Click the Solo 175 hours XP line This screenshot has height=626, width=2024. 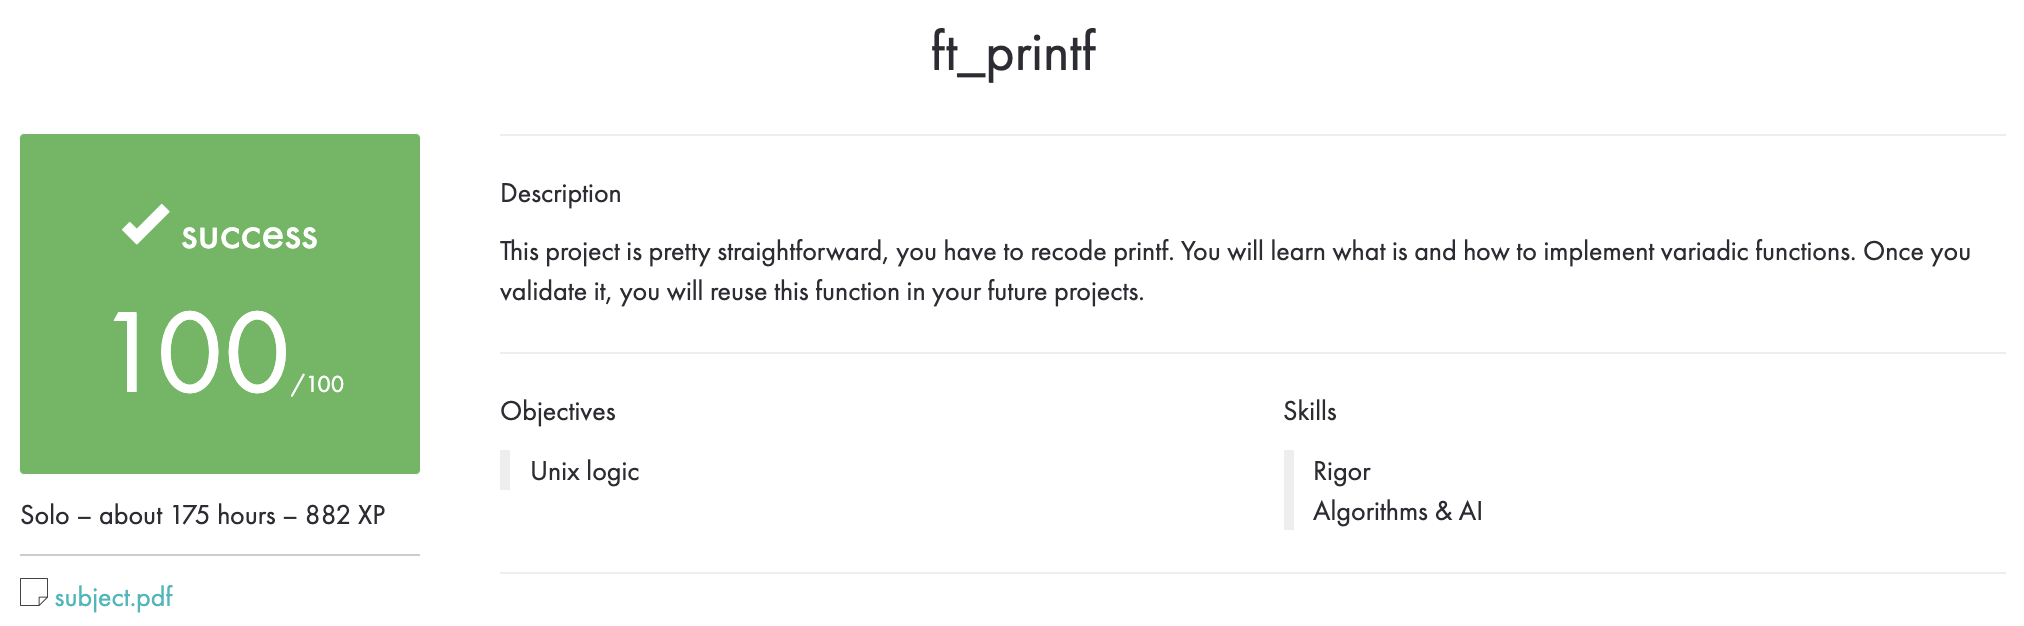point(203,515)
